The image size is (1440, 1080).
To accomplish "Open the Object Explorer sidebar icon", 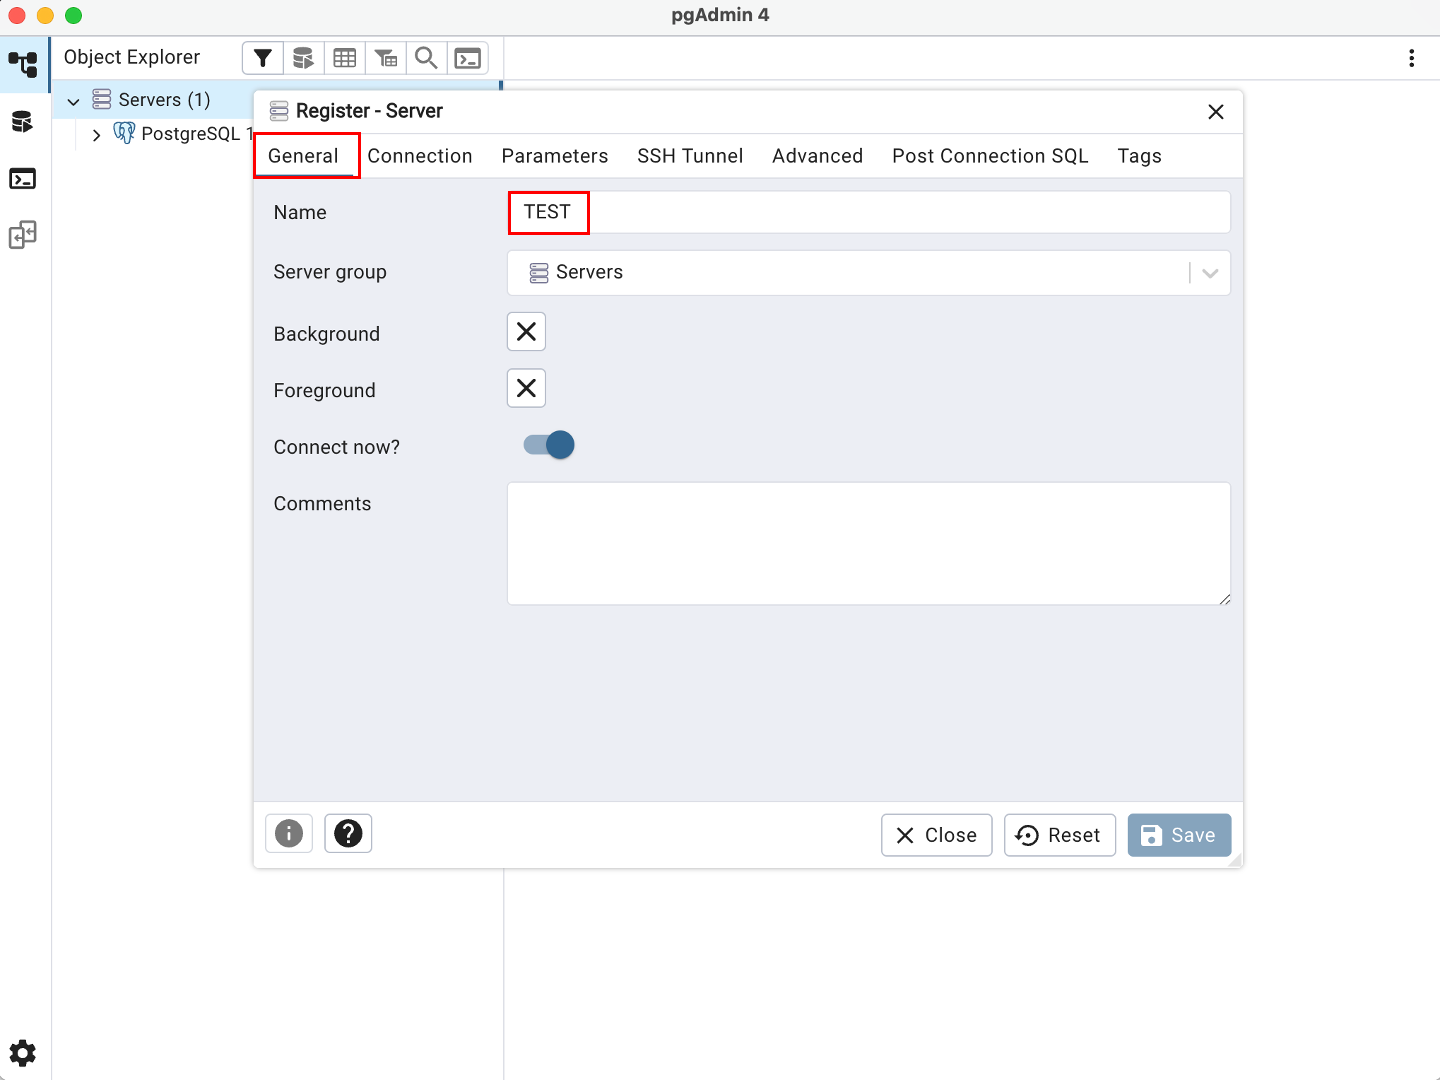I will tap(23, 65).
